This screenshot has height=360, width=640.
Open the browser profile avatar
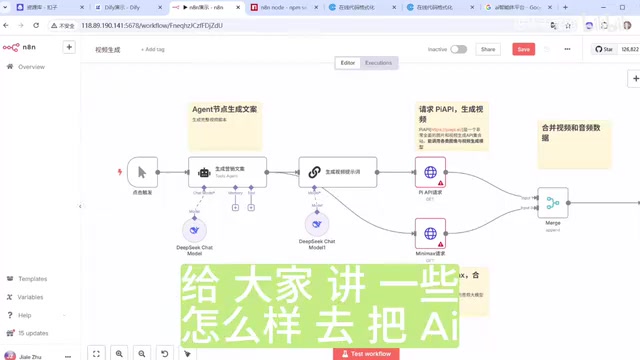(x=627, y=26)
